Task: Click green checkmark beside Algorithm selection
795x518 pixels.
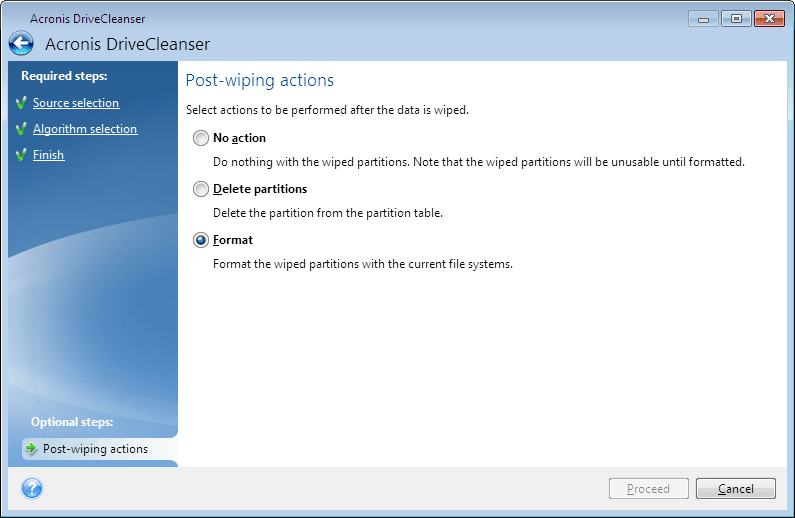Action: tap(21, 129)
